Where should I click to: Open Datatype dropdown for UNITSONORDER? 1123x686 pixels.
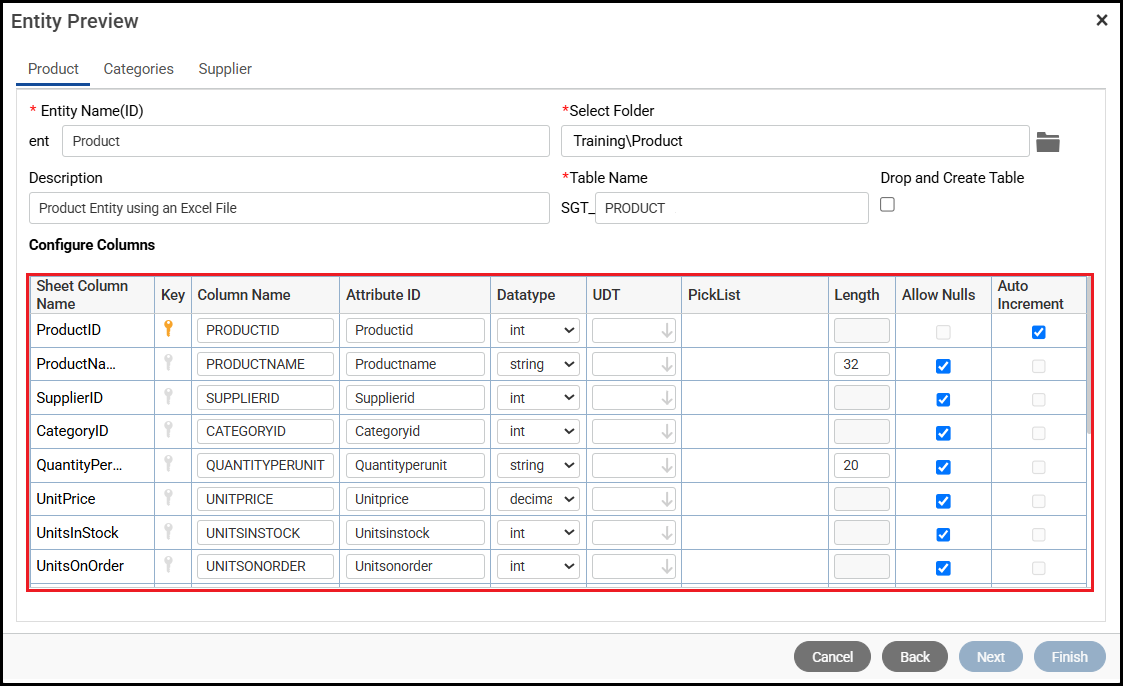539,566
